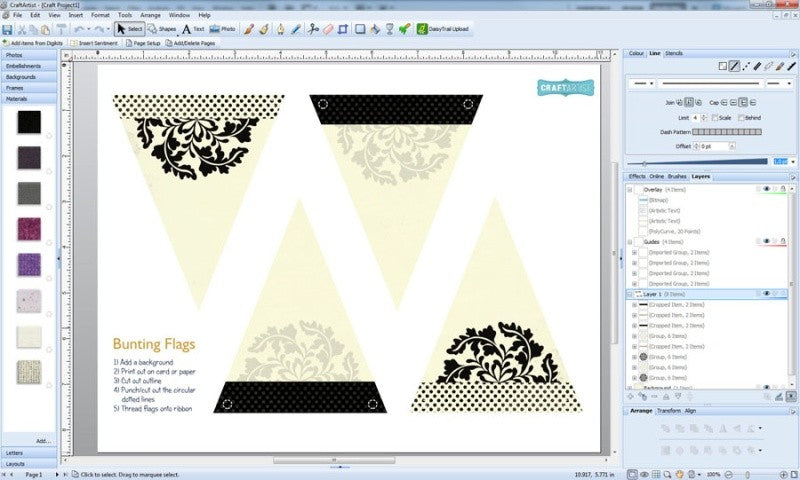Open the Insert menu

click(x=76, y=15)
